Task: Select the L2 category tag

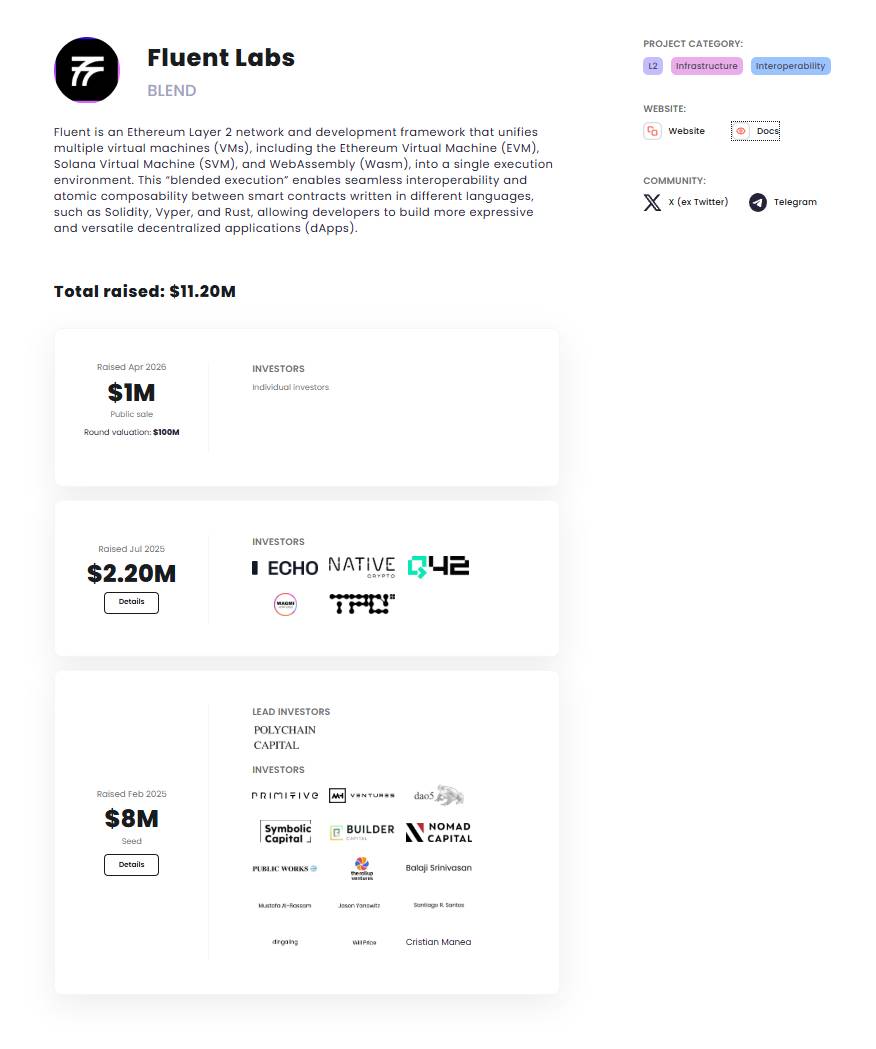Action: click(x=653, y=66)
